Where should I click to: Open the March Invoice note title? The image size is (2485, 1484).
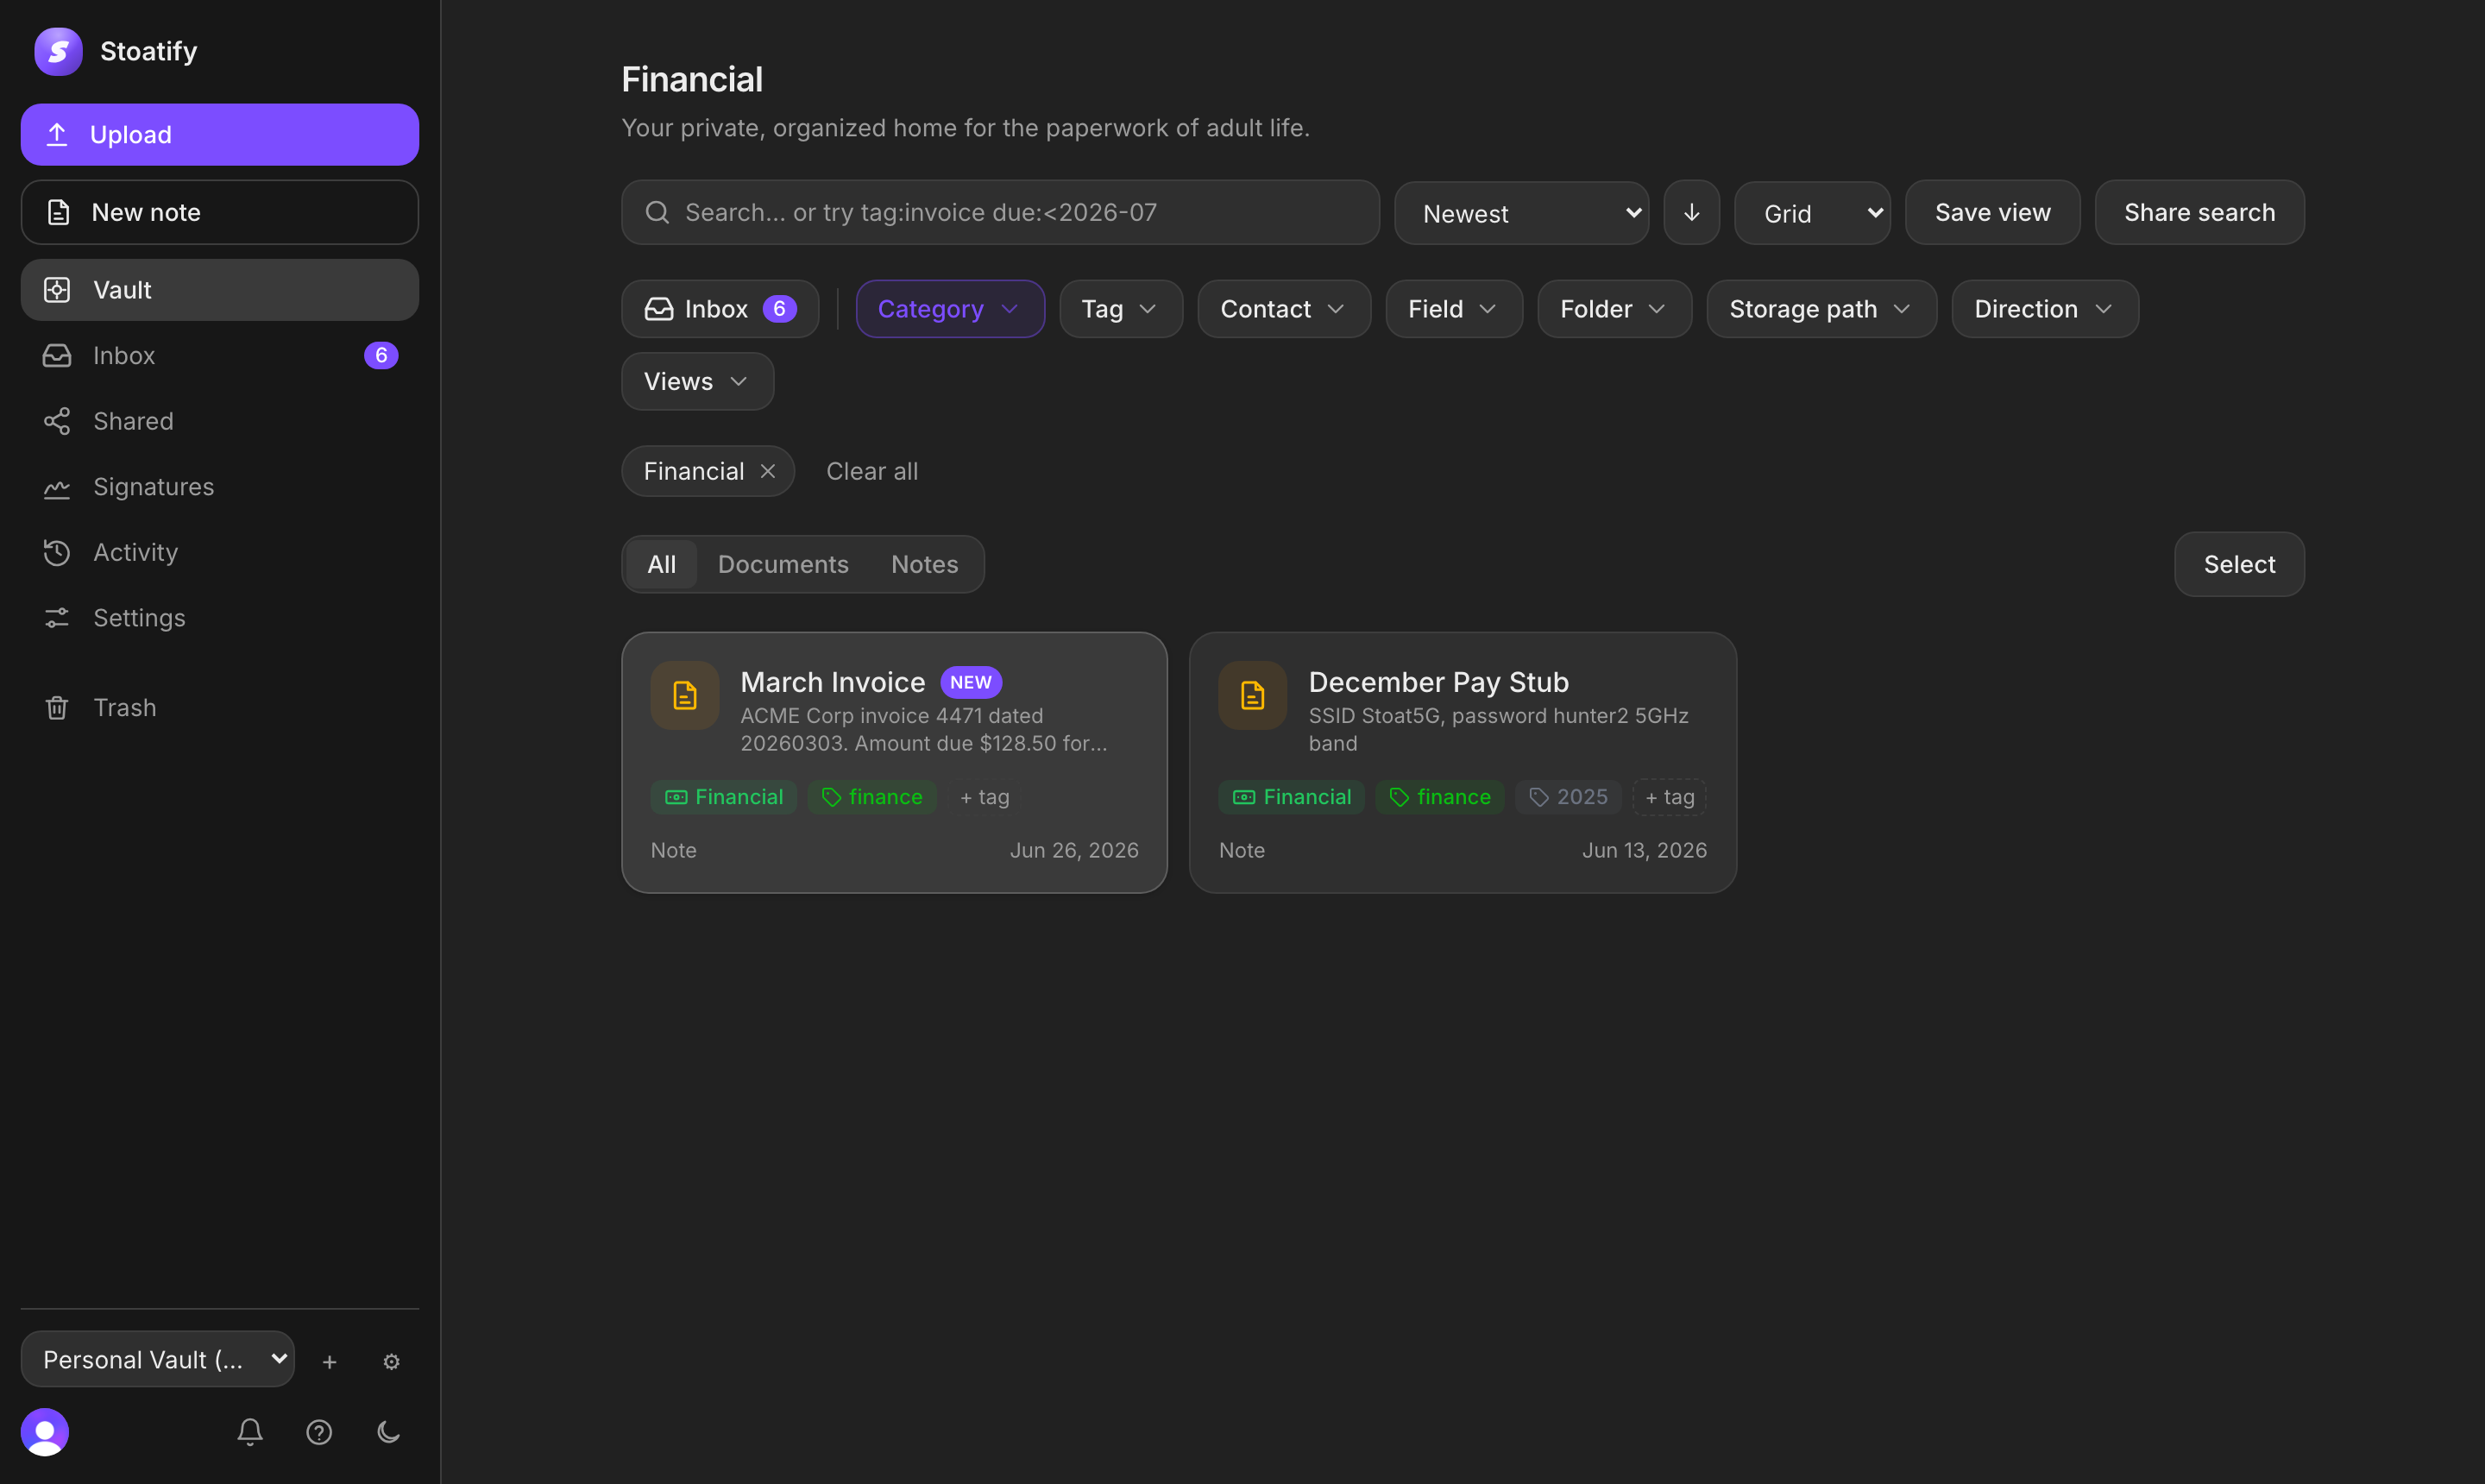point(833,682)
